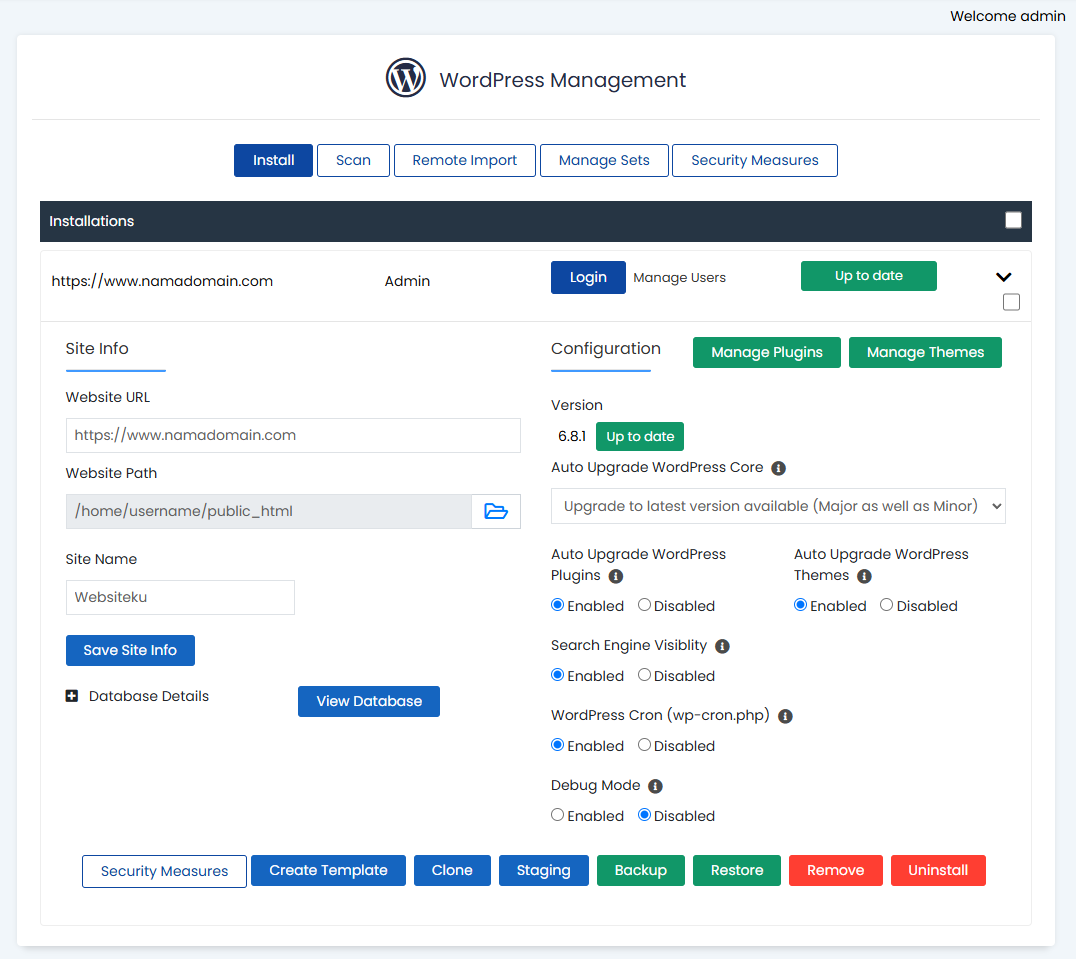The image size is (1076, 959).
Task: Open Auto Upgrade WordPress Core dropdown
Action: point(778,506)
